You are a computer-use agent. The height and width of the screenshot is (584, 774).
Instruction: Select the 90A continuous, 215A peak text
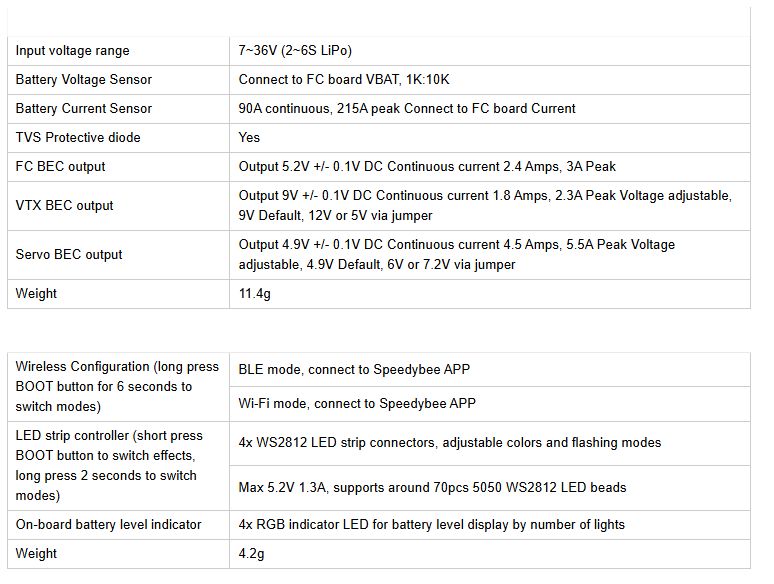click(407, 109)
